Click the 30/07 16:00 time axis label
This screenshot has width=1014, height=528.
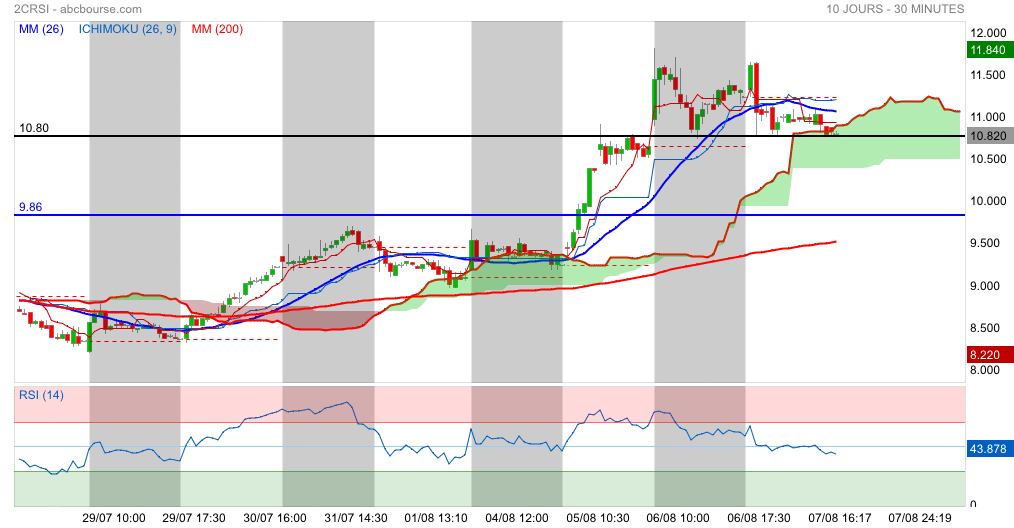click(275, 518)
